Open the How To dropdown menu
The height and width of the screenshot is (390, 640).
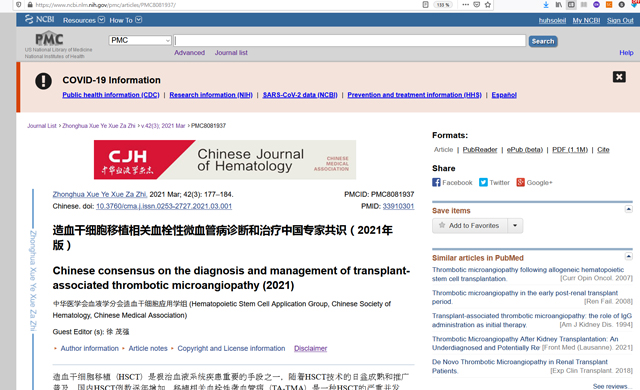click(125, 20)
